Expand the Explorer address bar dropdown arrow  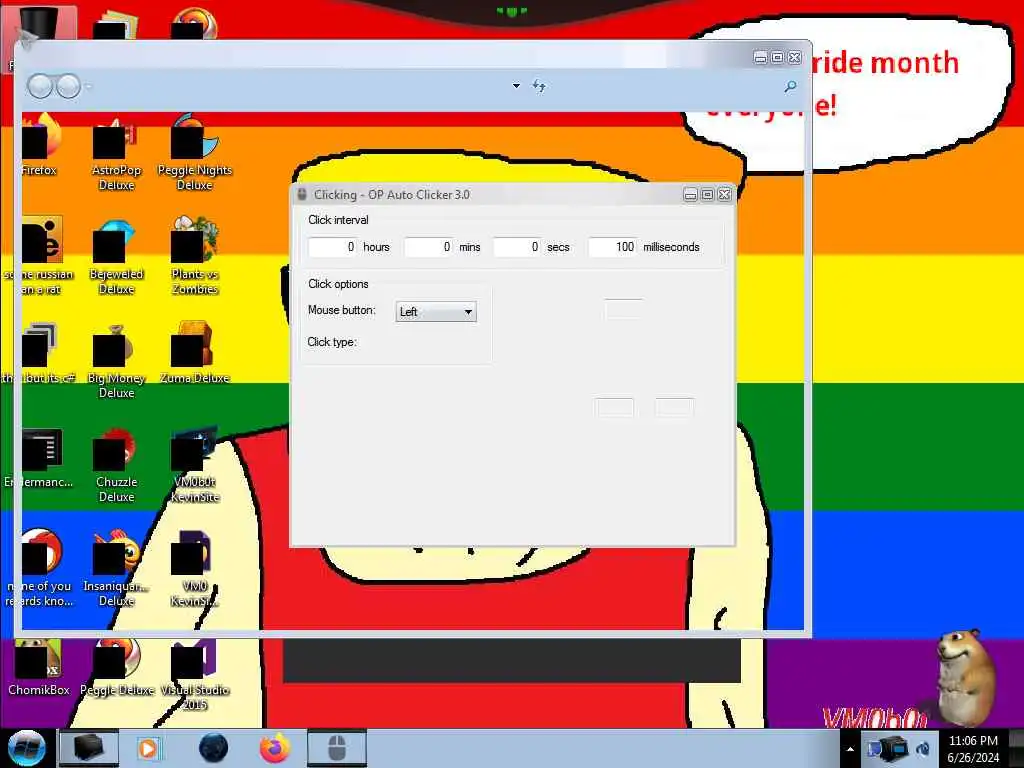(517, 86)
